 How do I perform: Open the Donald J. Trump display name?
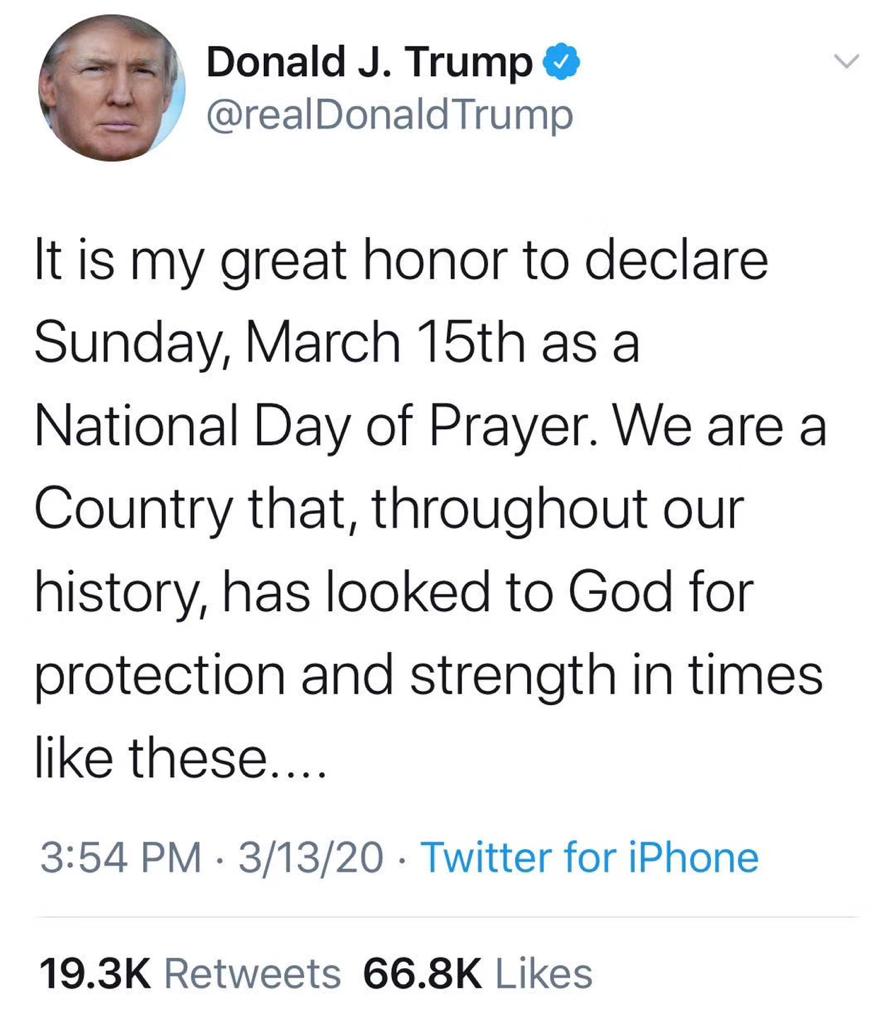(369, 64)
